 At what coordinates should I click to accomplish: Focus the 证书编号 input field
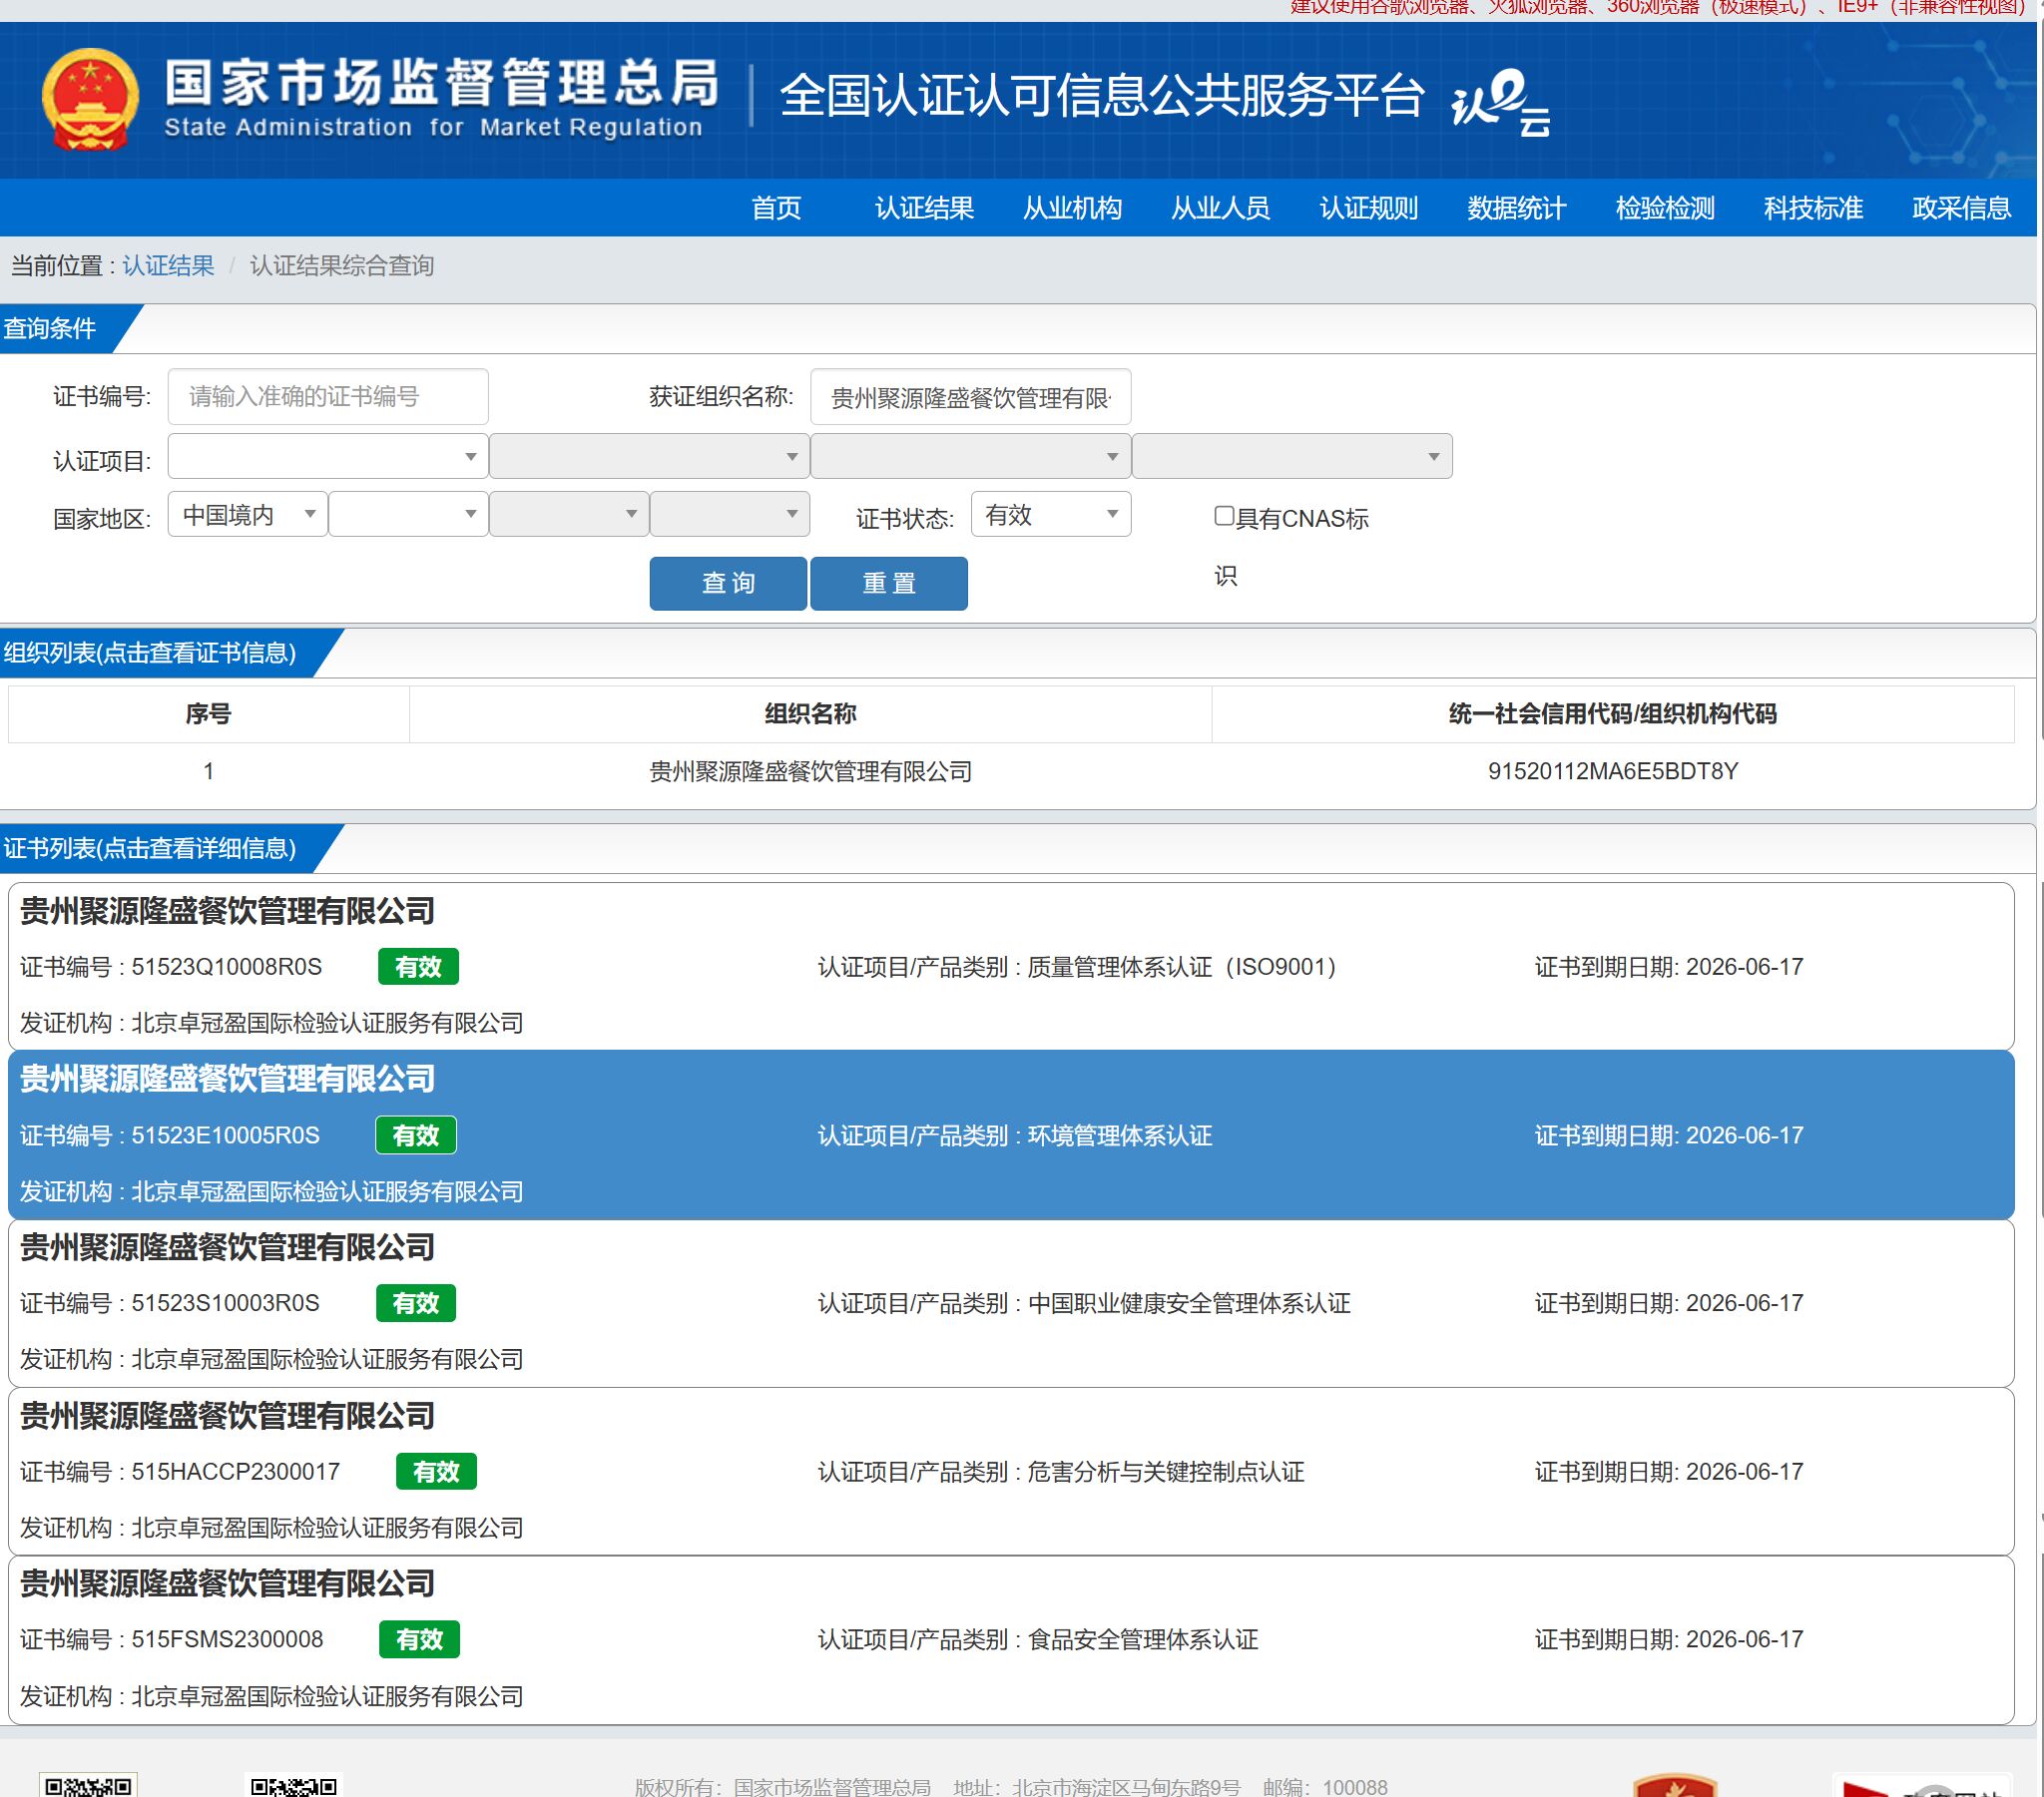tap(328, 397)
